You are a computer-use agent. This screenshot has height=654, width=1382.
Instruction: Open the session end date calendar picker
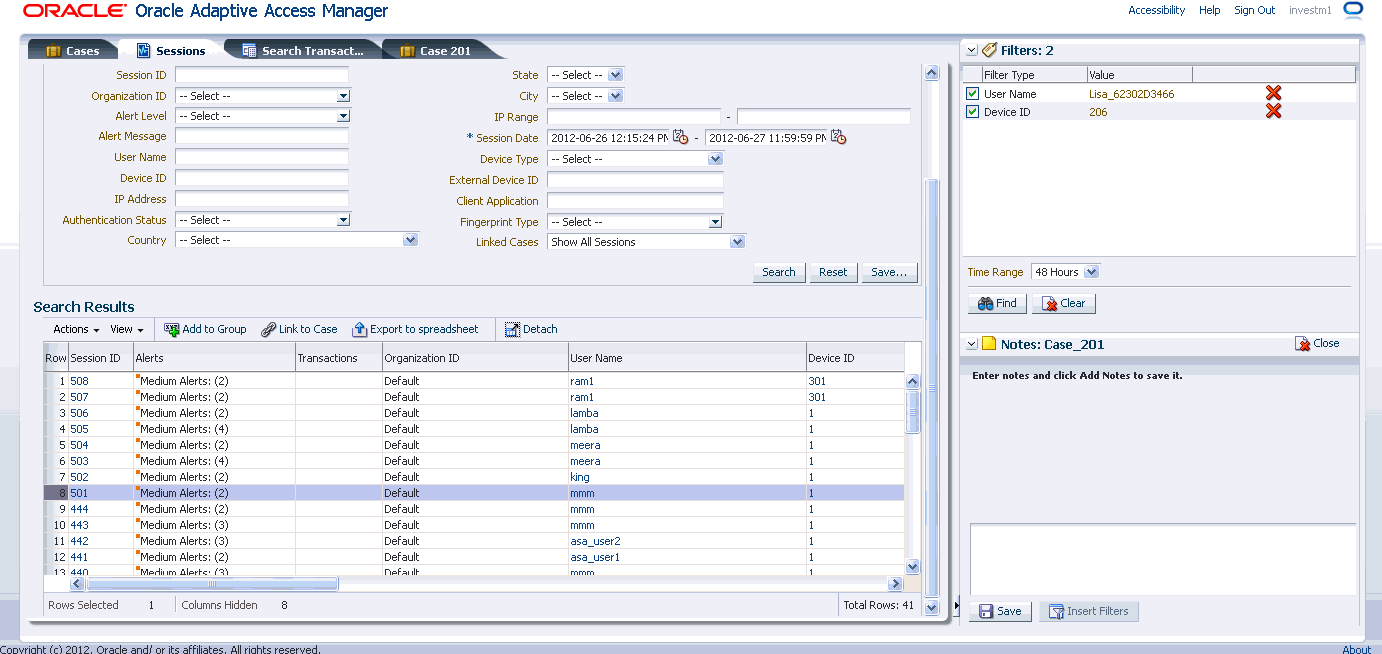[x=839, y=138]
